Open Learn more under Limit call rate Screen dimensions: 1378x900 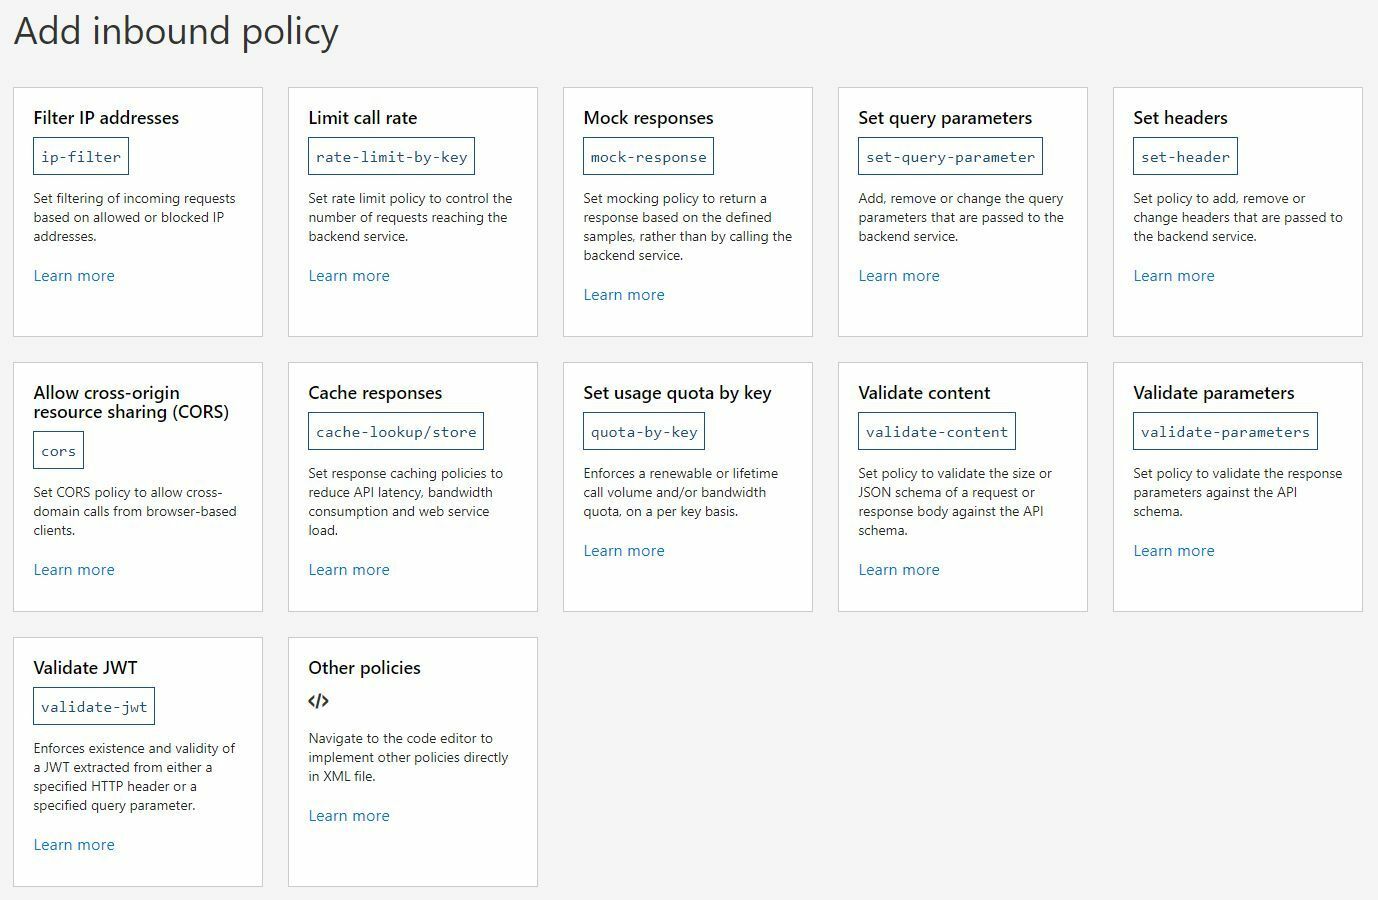pyautogui.click(x=349, y=275)
